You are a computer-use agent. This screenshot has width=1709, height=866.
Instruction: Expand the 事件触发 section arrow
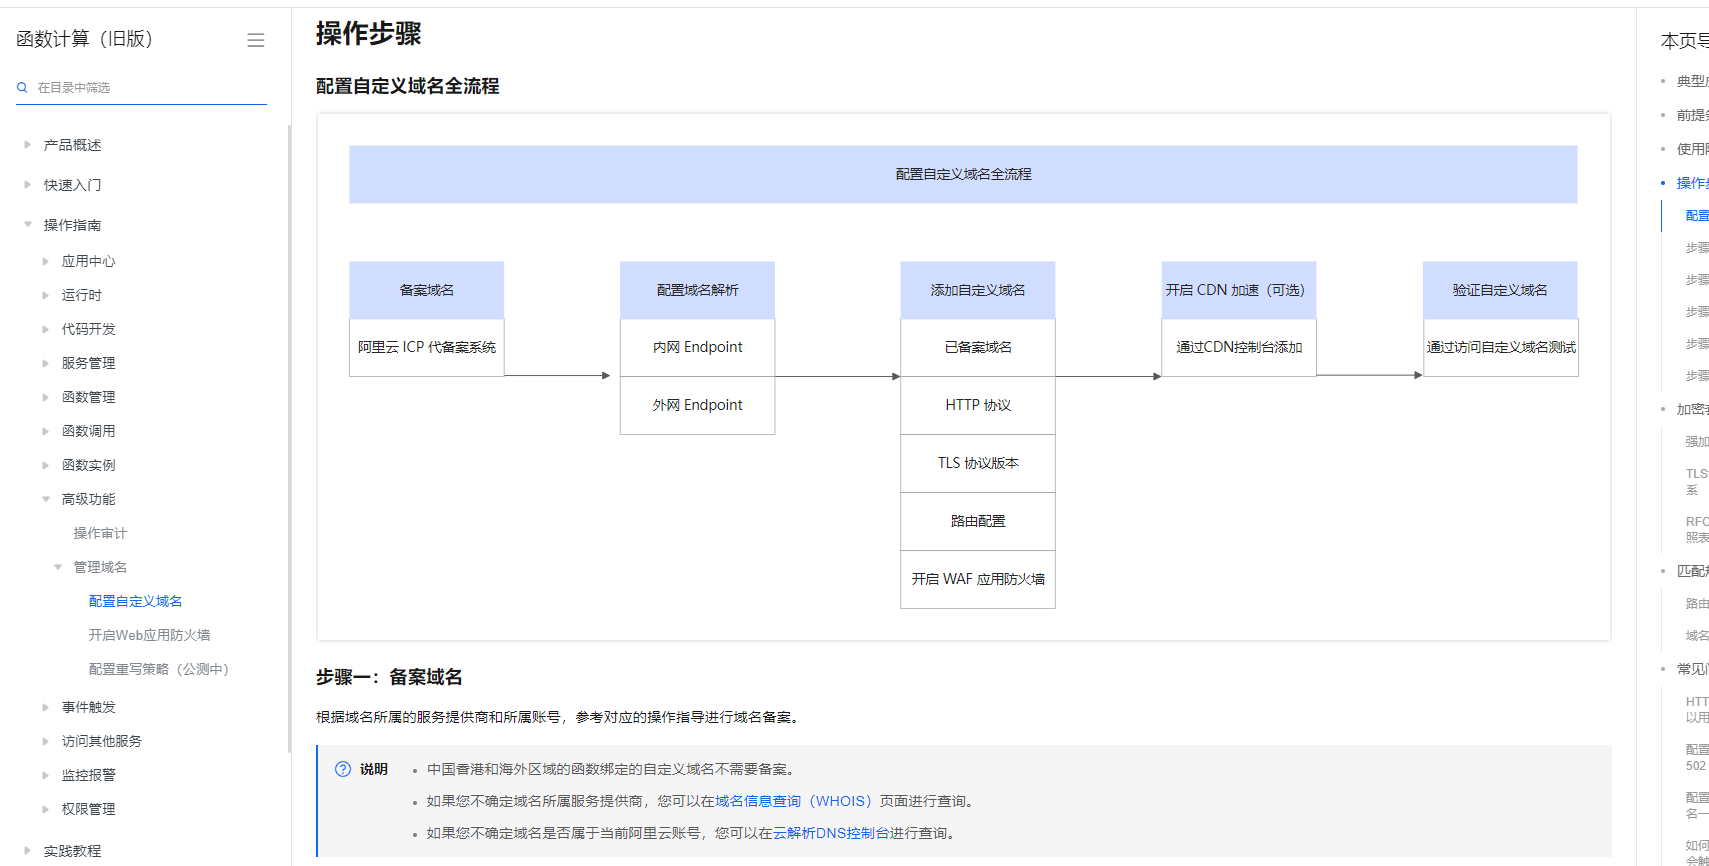coord(46,707)
